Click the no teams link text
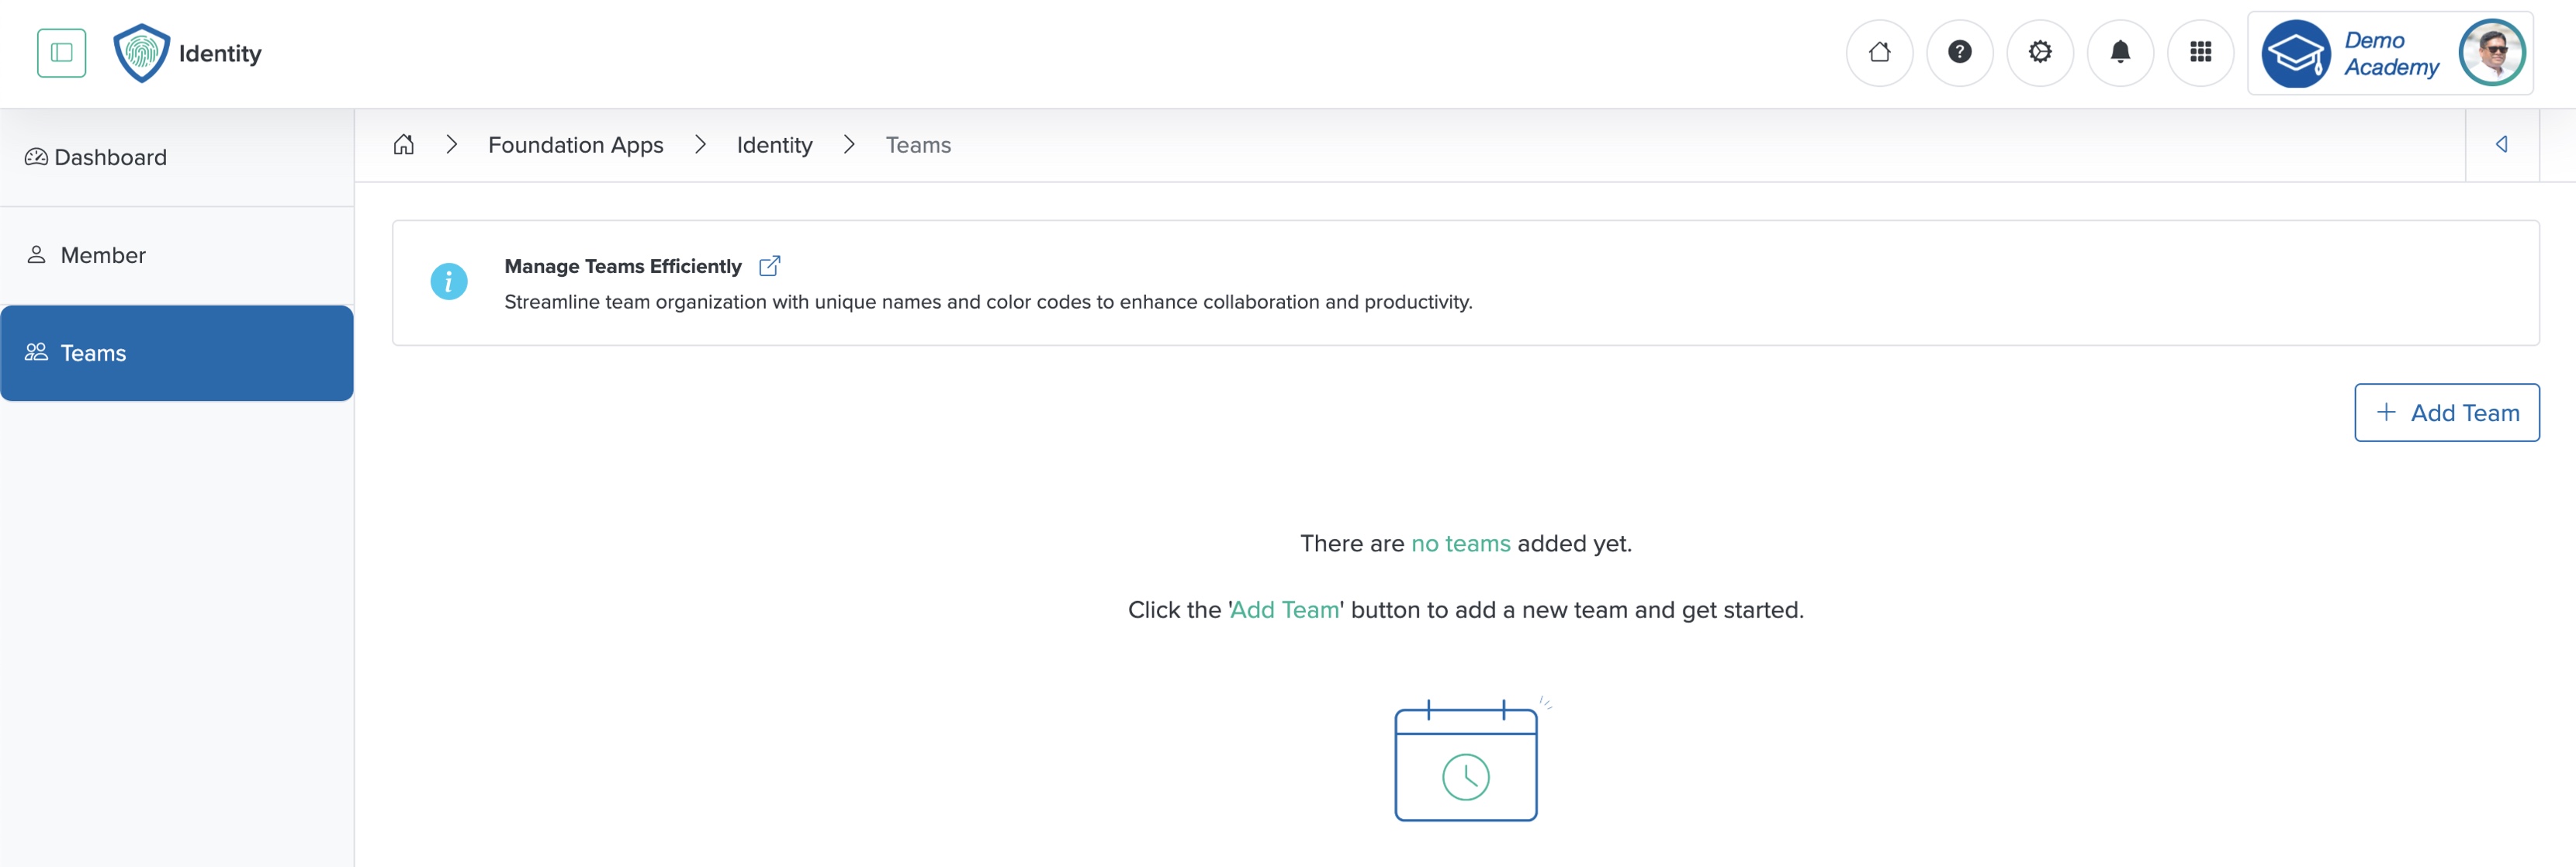This screenshot has width=2576, height=867. click(x=1460, y=543)
